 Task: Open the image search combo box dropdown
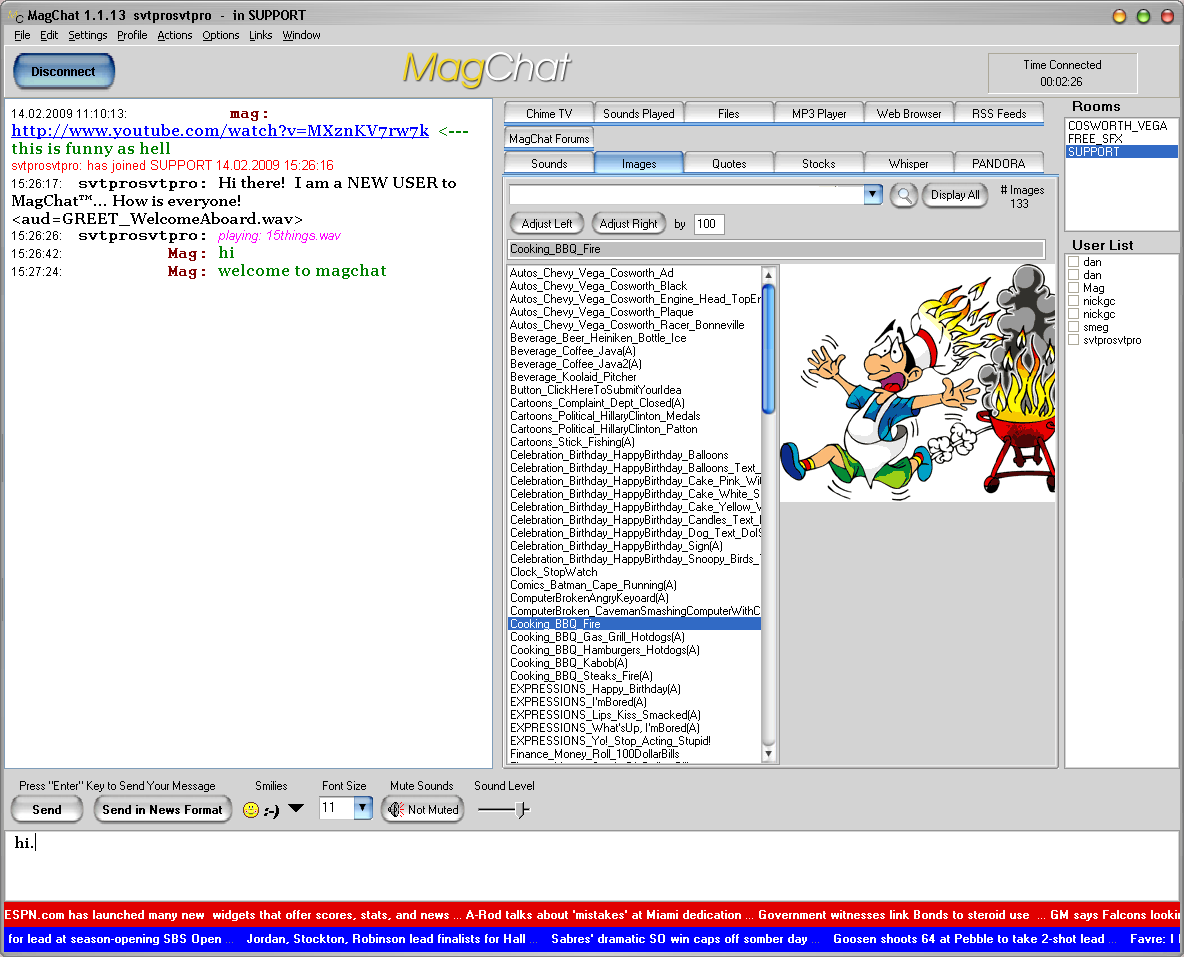coord(872,195)
